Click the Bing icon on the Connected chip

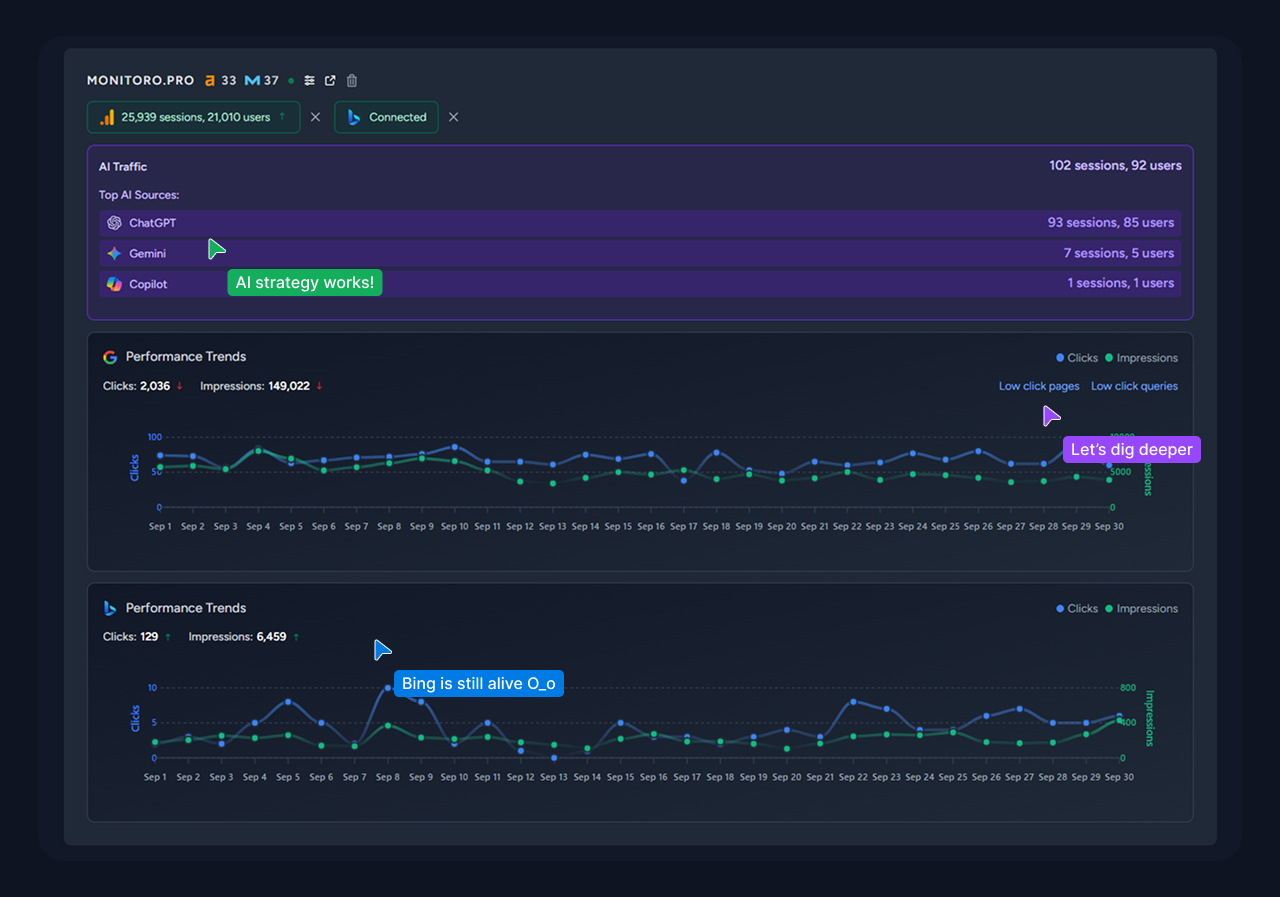tap(354, 117)
